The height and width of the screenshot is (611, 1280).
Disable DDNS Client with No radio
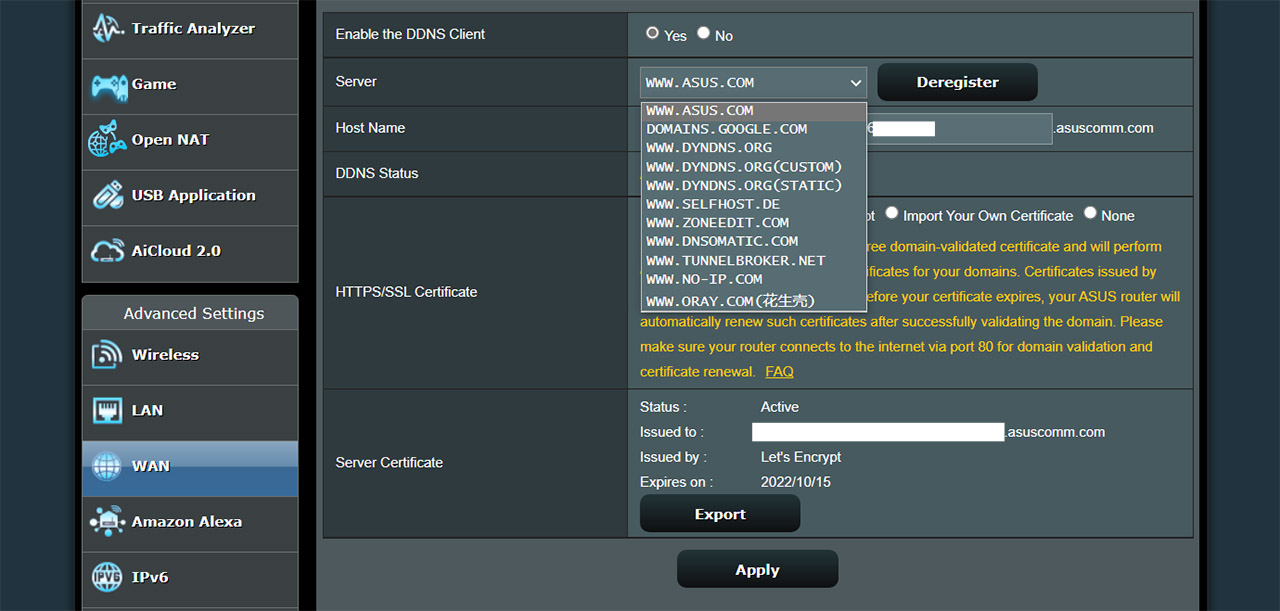tap(703, 33)
